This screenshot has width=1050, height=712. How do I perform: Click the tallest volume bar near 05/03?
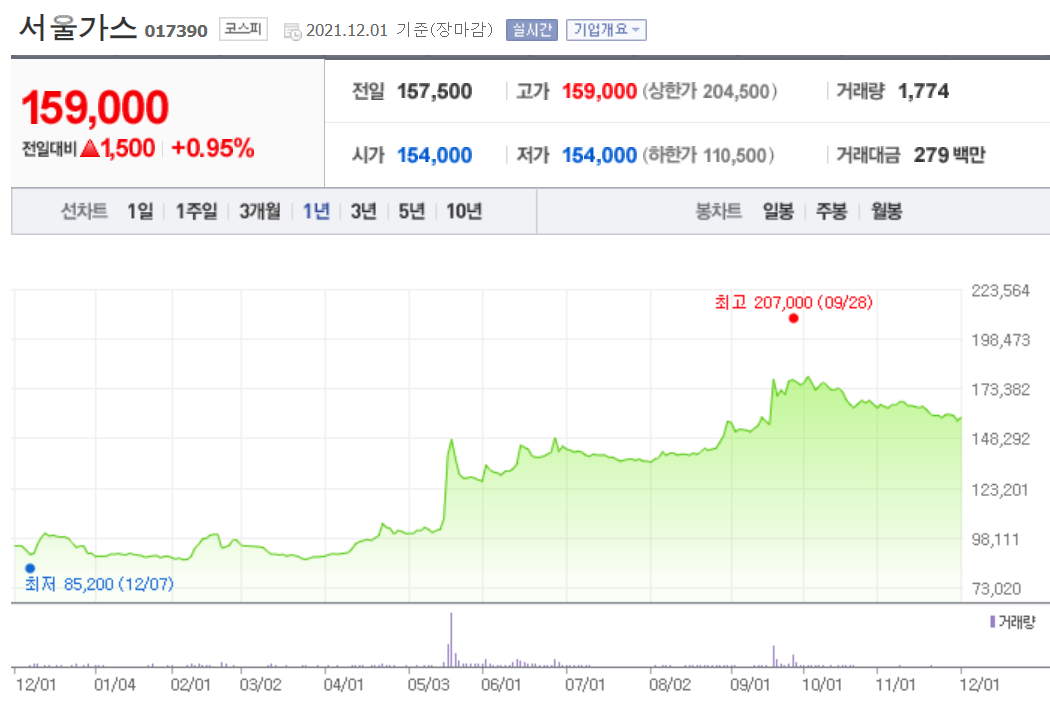pyautogui.click(x=451, y=640)
